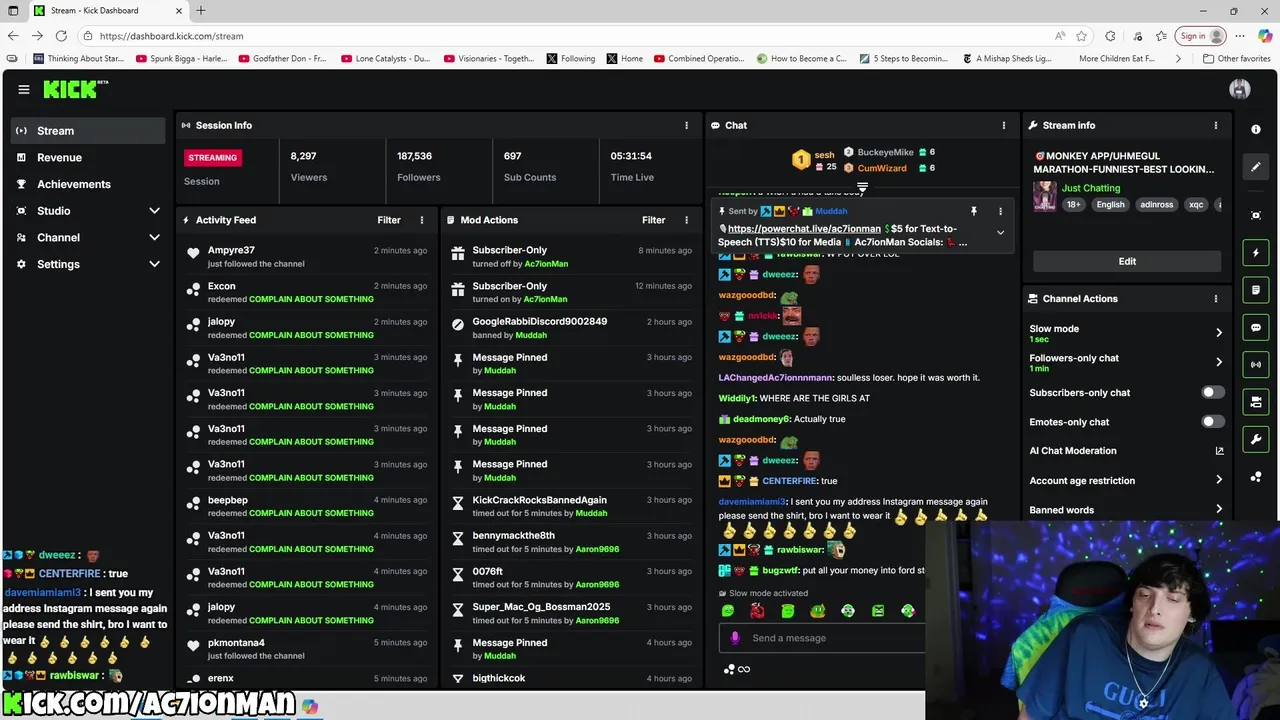
Task: Toggle Emotes-only chat switch
Action: pyautogui.click(x=1211, y=422)
